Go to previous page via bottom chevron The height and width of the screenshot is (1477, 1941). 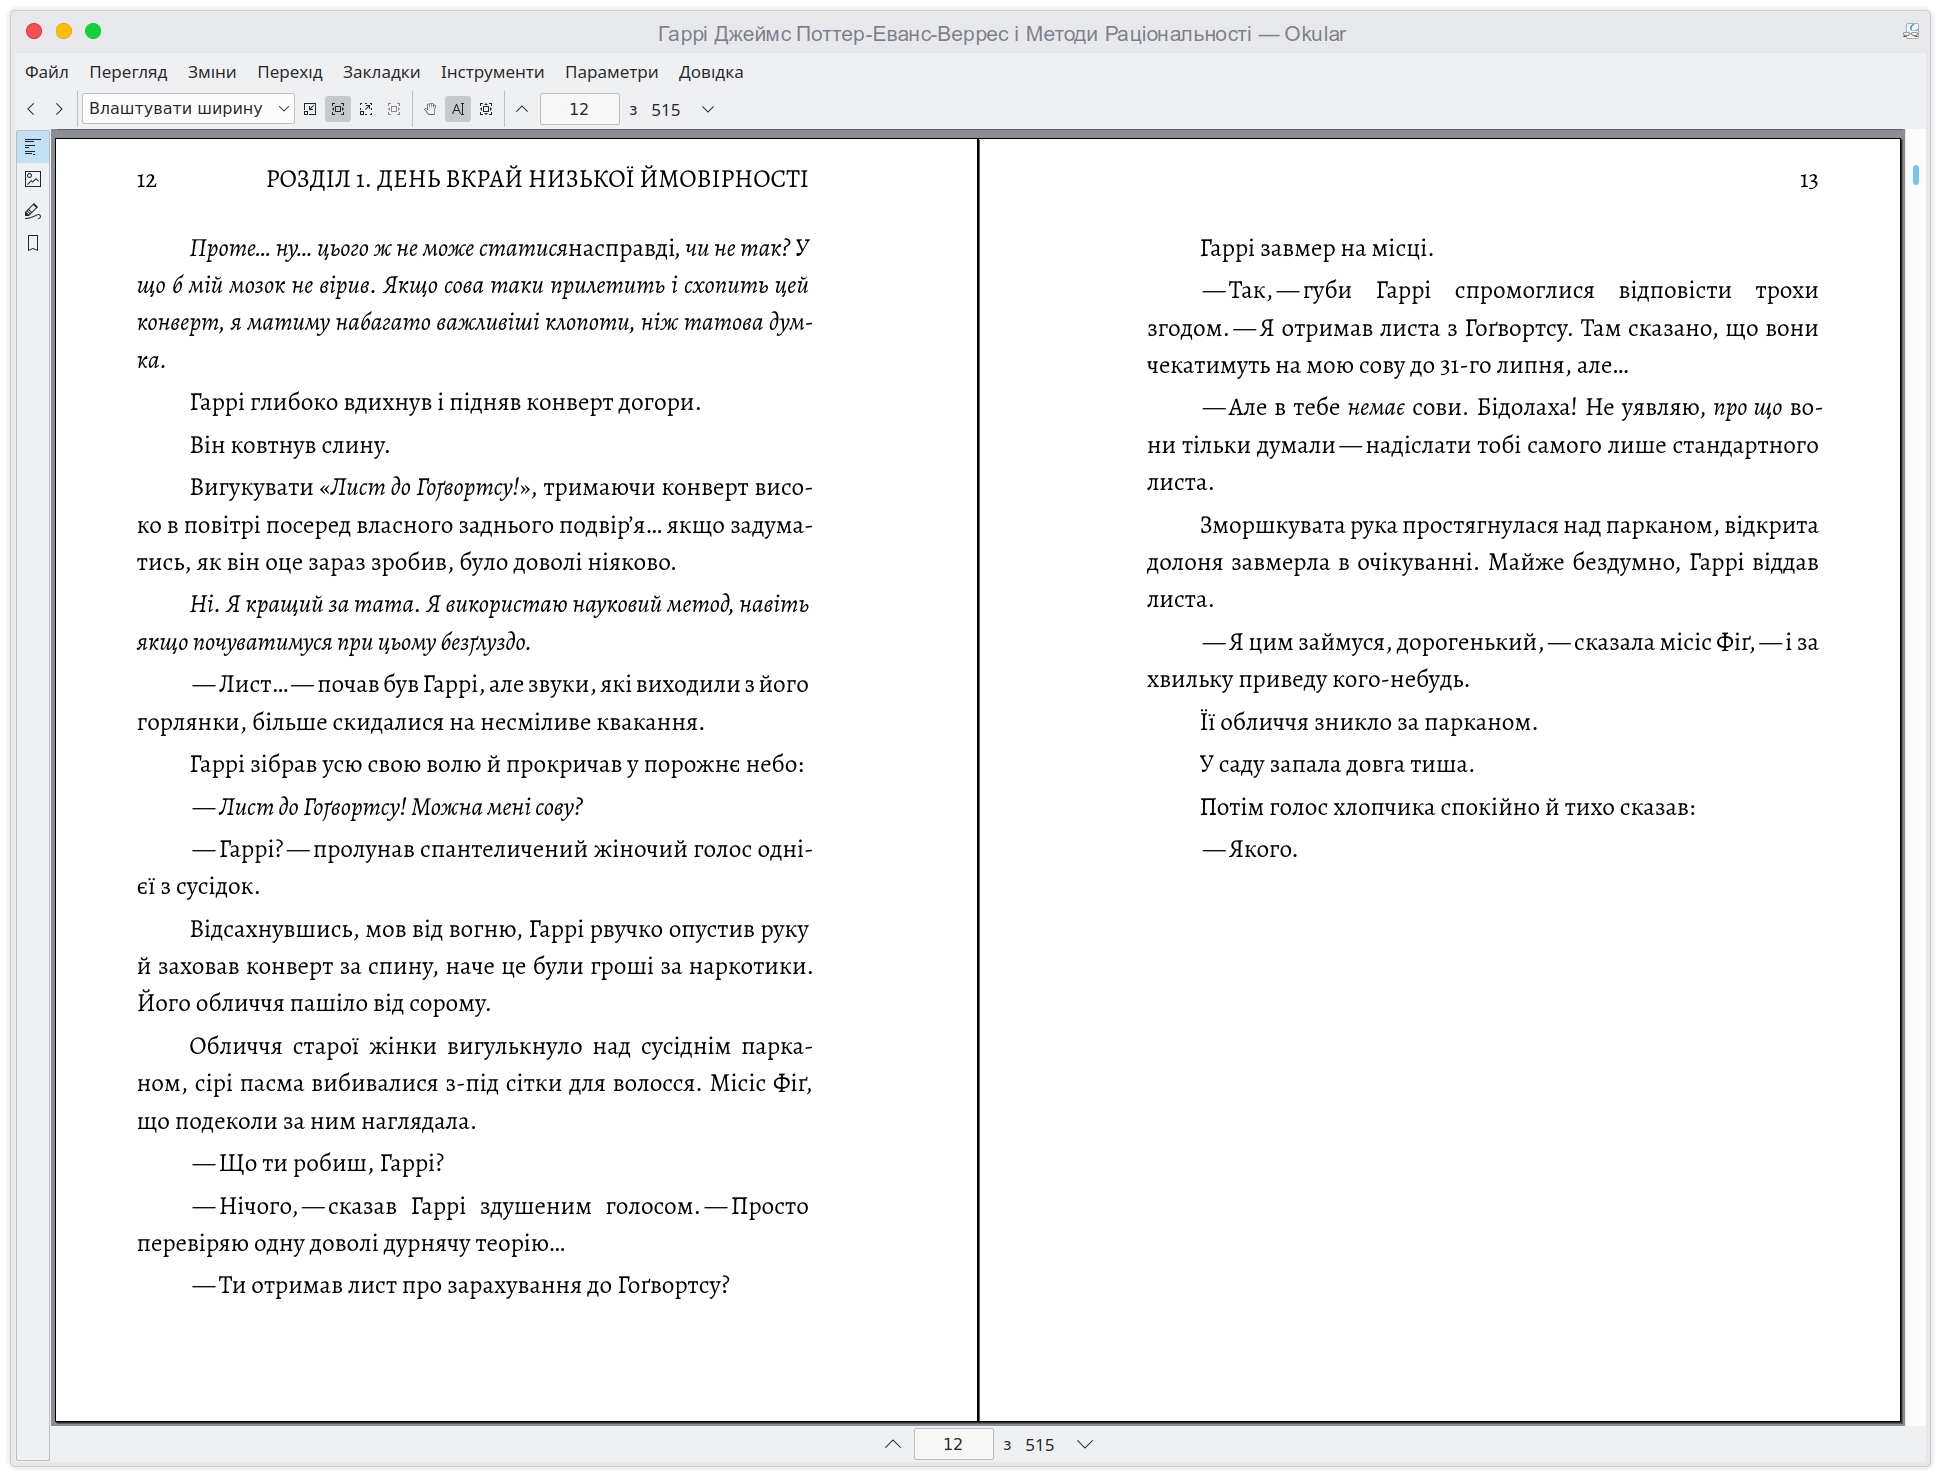(893, 1444)
